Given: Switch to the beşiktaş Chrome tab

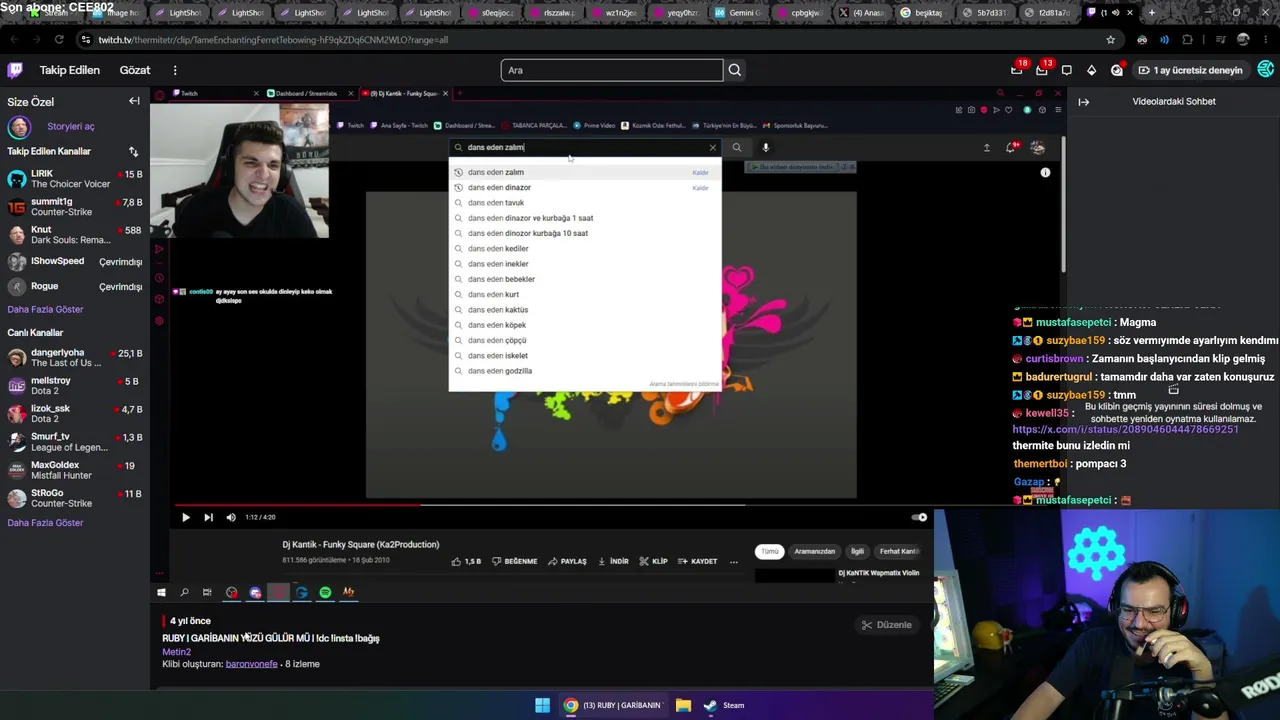Looking at the screenshot, I should [924, 13].
